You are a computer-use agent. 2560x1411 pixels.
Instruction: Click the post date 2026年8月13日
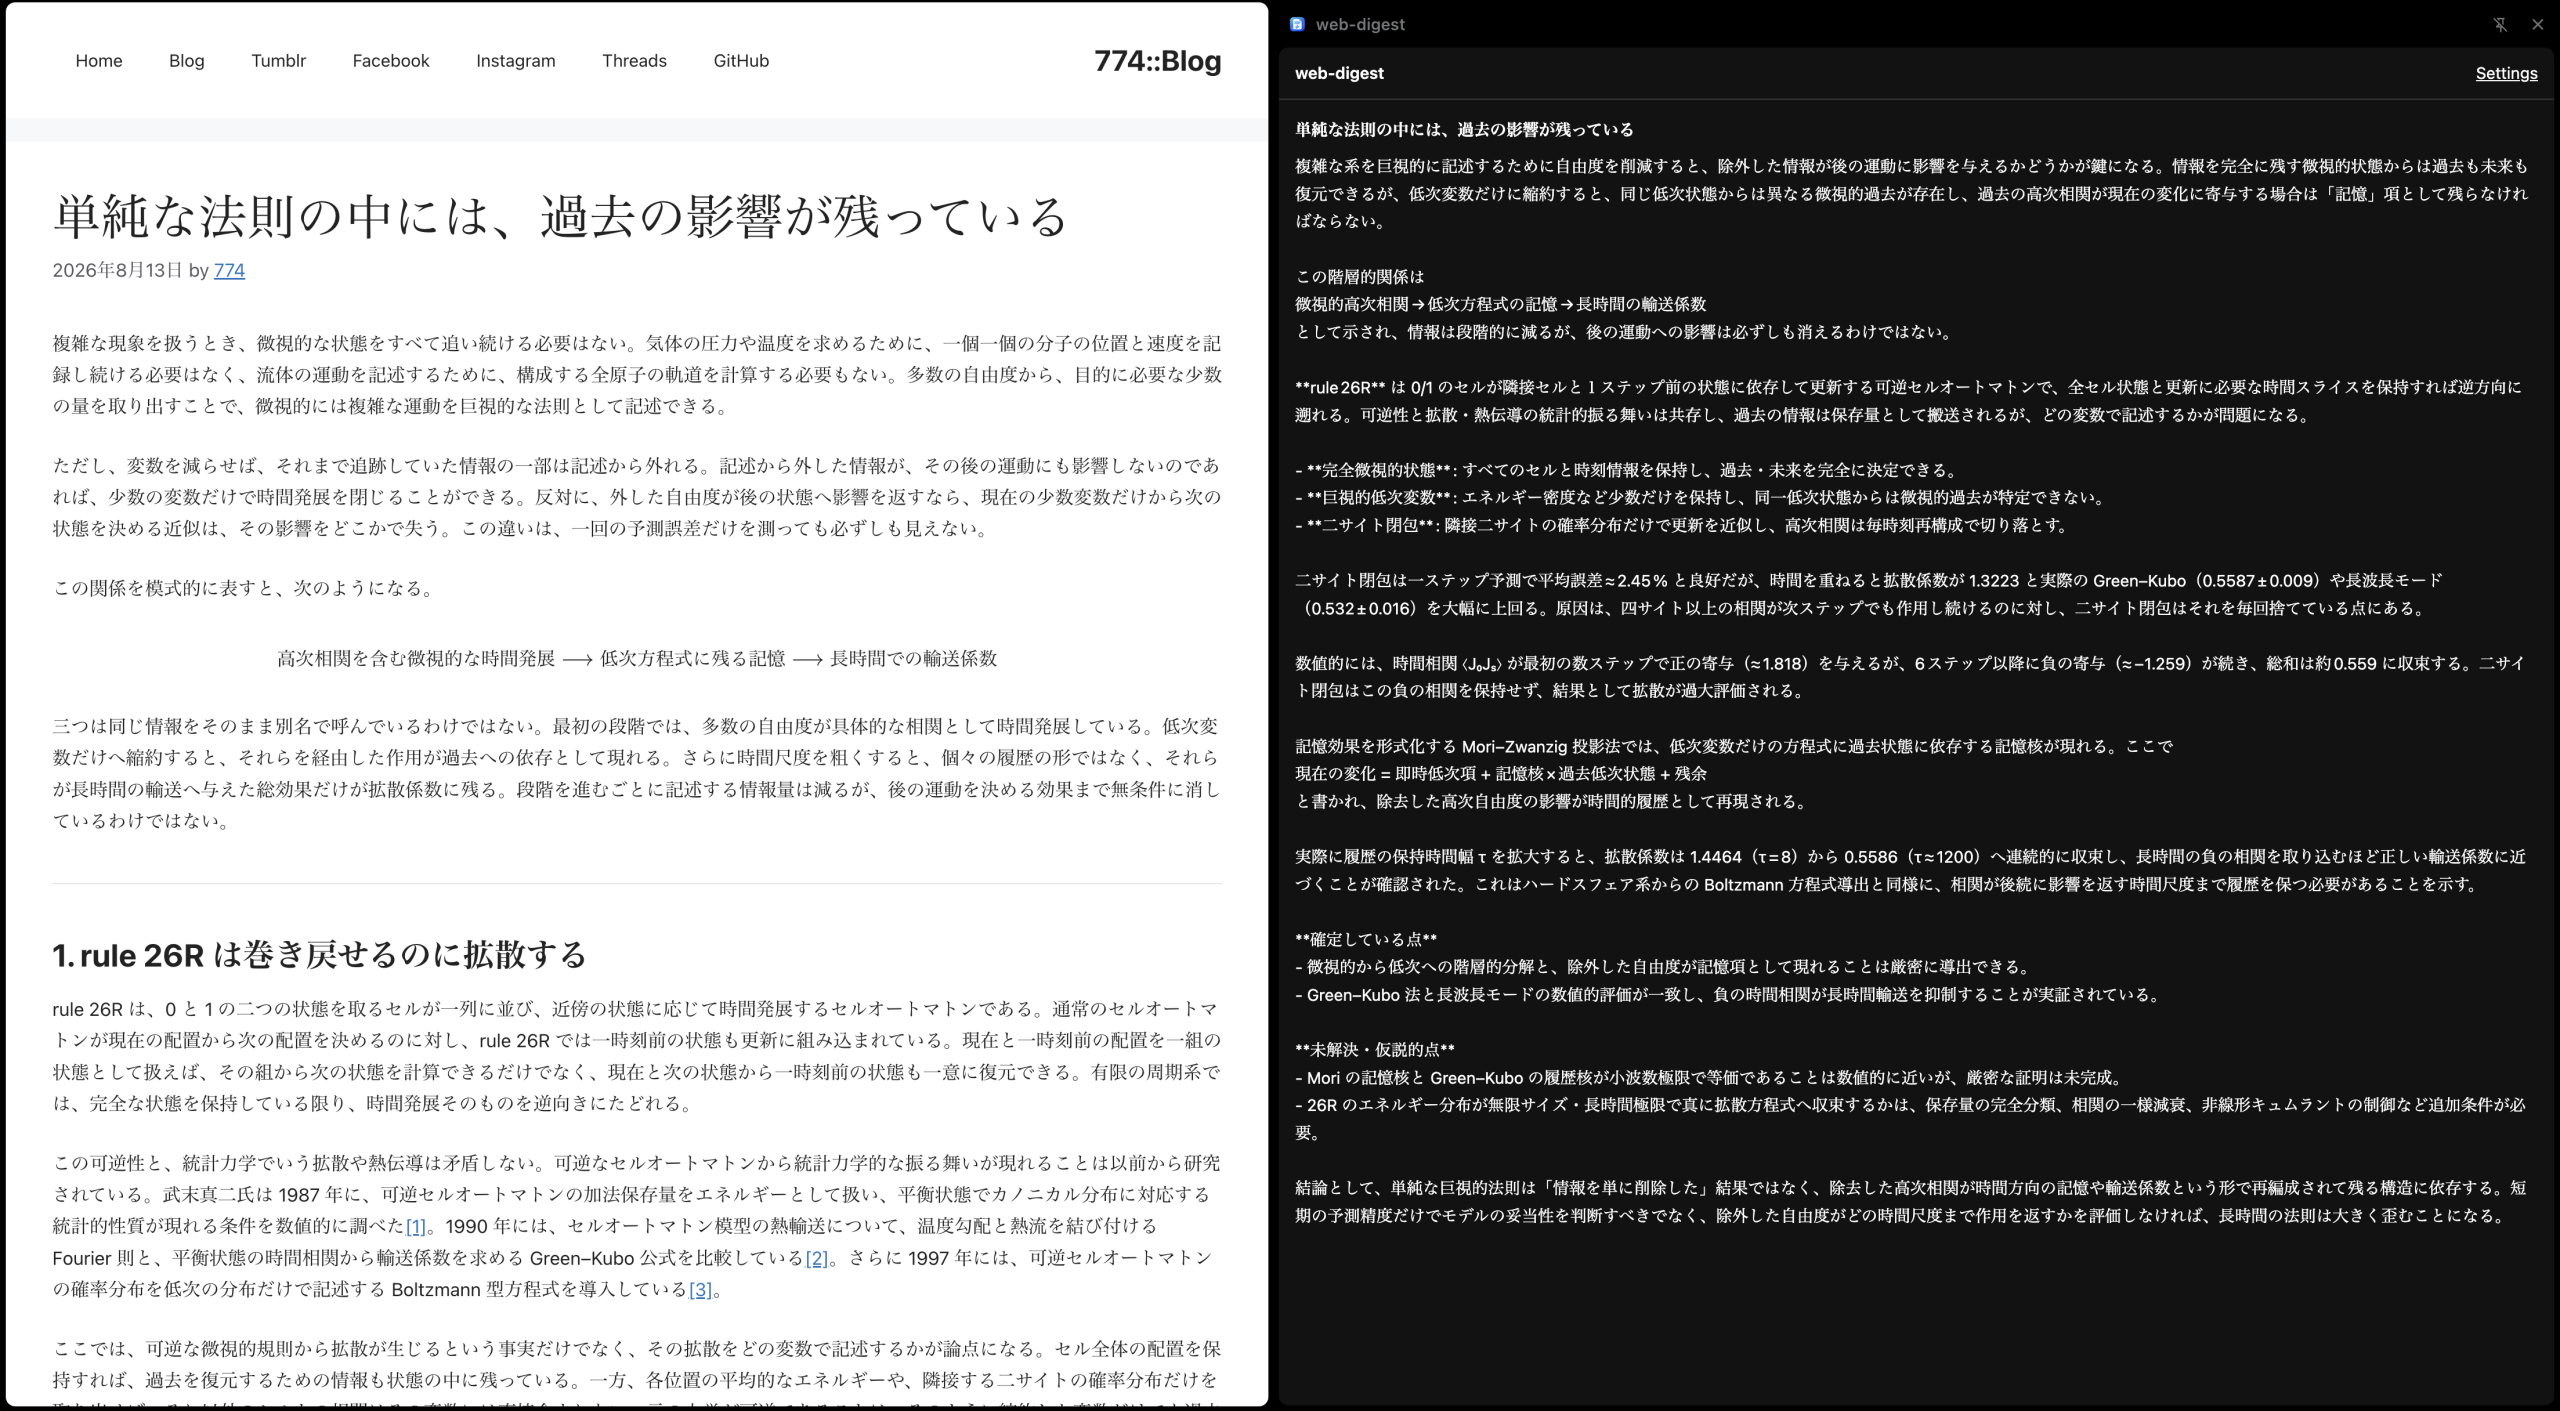(x=118, y=270)
